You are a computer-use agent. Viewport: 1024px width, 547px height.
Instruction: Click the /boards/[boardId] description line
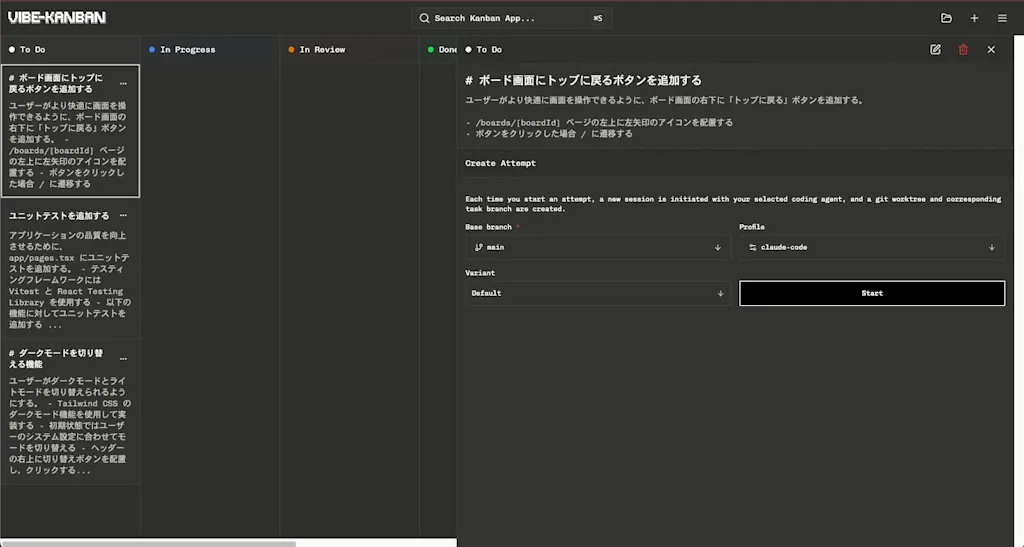[600, 122]
